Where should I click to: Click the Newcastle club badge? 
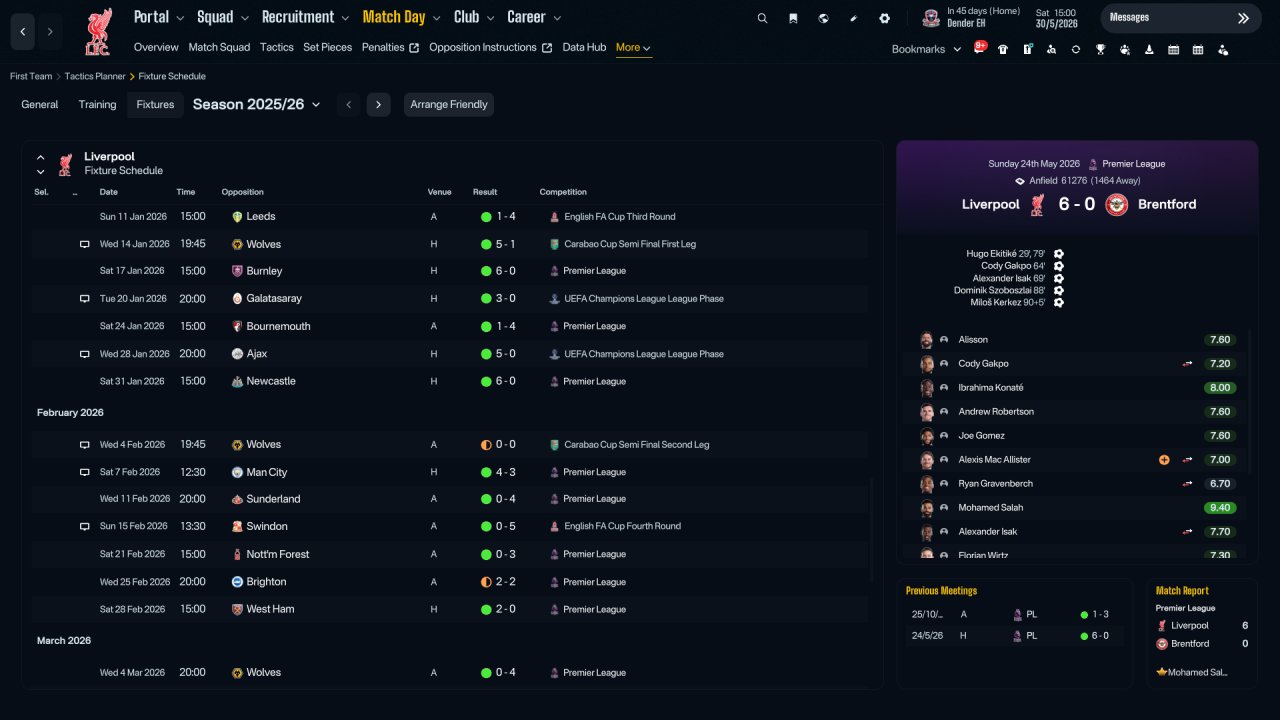[x=237, y=381]
